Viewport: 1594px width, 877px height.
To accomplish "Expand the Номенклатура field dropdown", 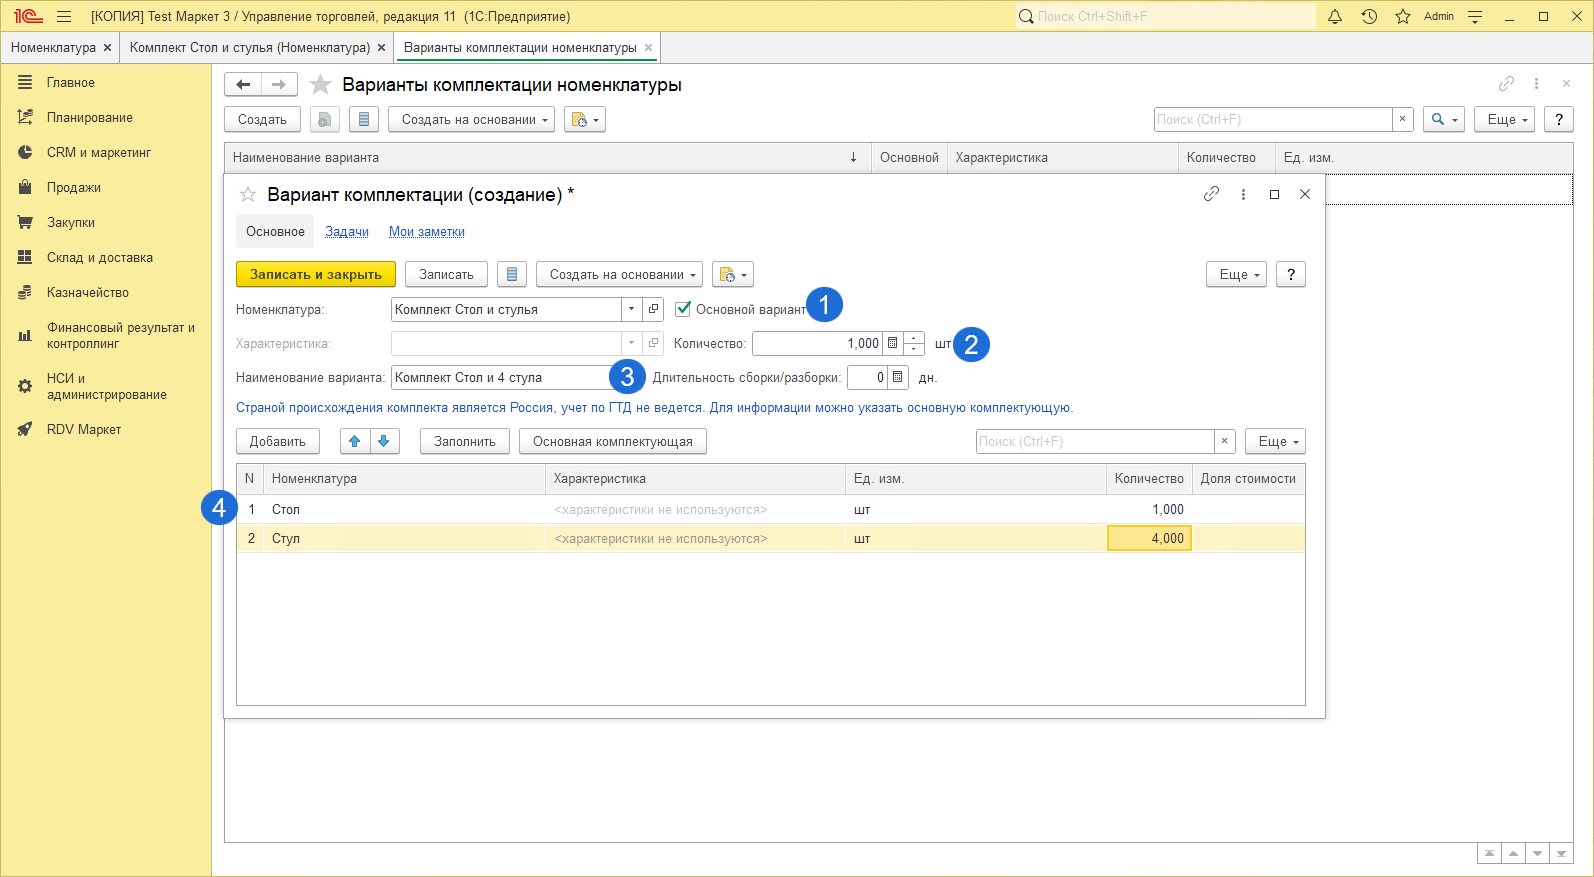I will coord(631,309).
